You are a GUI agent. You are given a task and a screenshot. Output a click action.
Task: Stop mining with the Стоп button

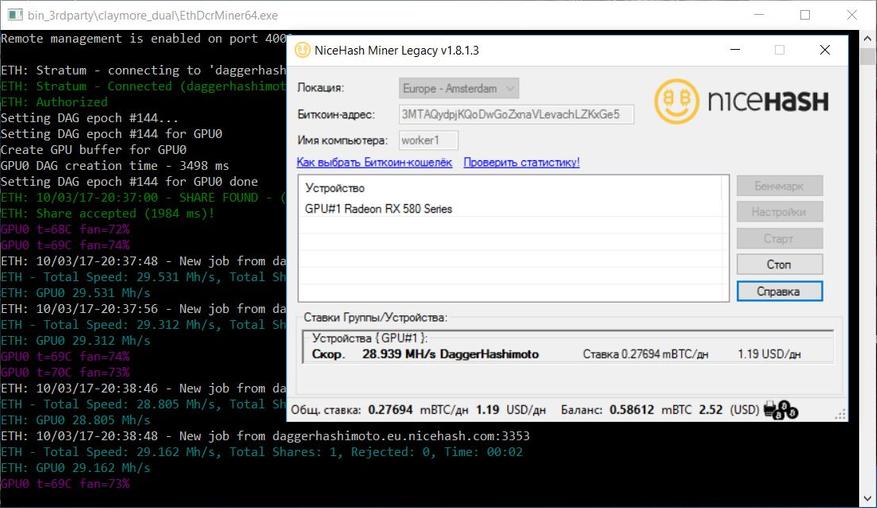point(779,264)
